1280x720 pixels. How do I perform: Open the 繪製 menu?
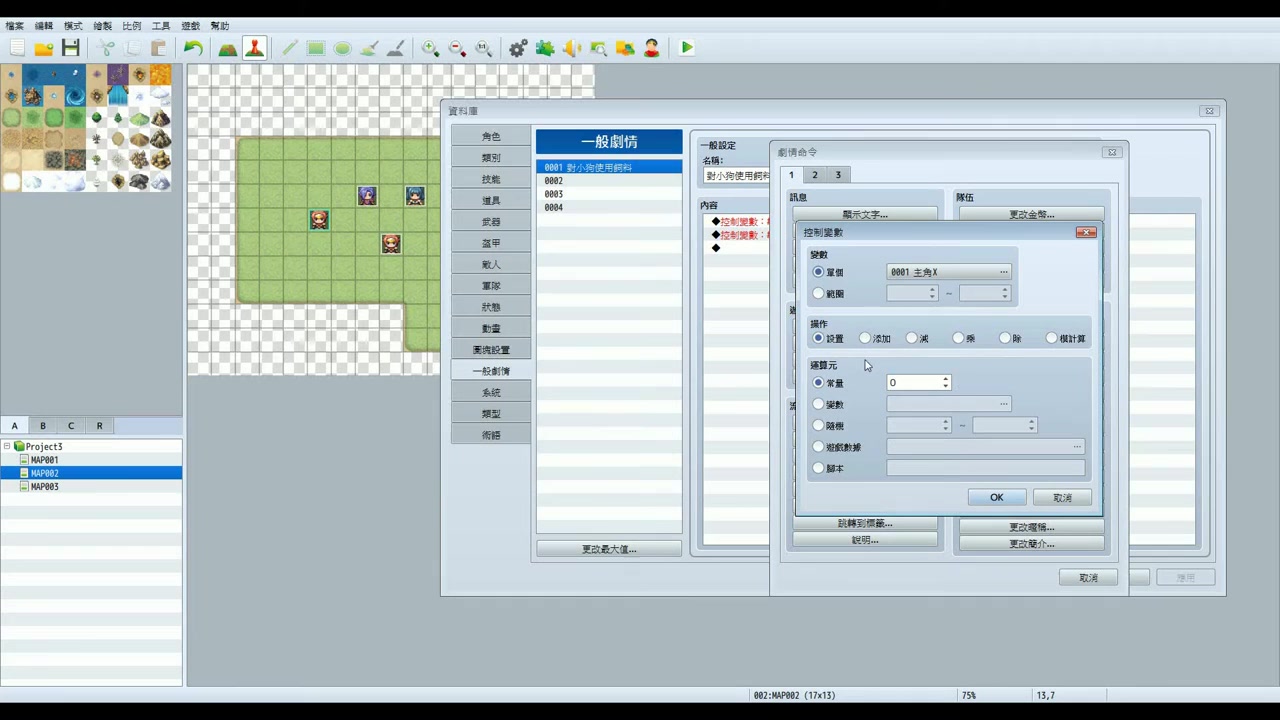tap(102, 26)
